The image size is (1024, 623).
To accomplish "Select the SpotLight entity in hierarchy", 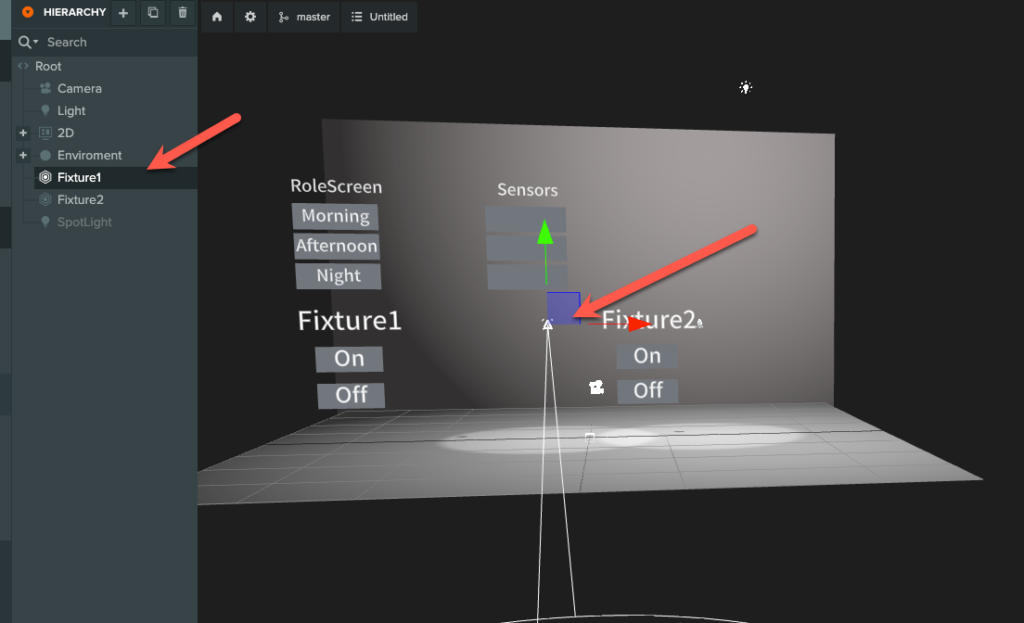I will (x=84, y=222).
